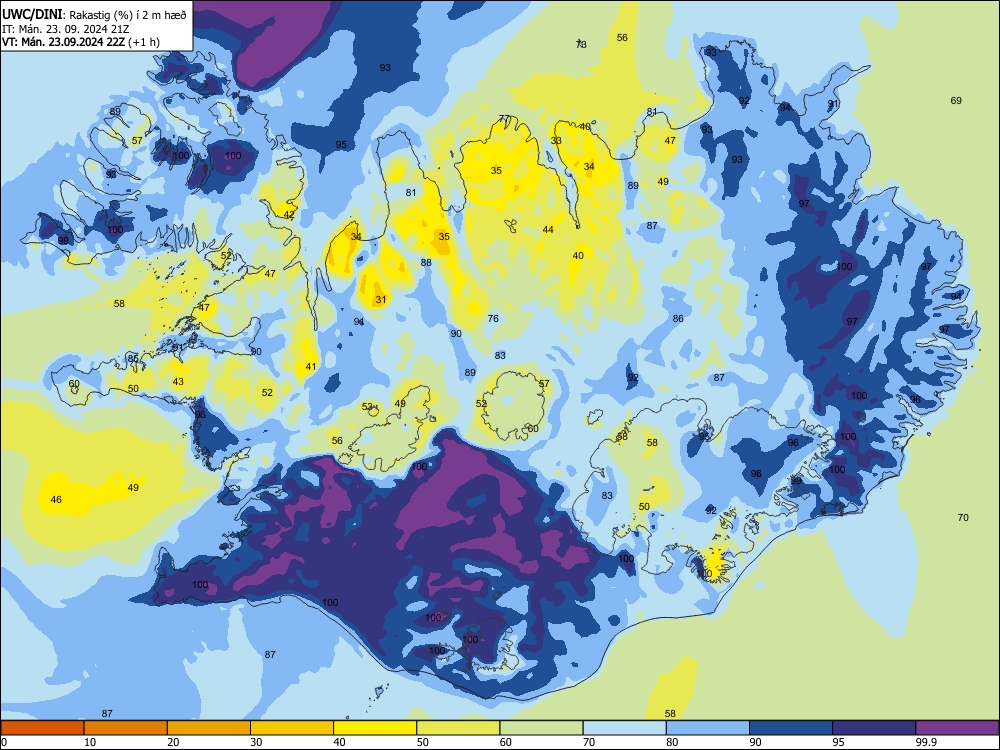Click the '70' value in the southeast sea
The width and height of the screenshot is (1000, 750).
[x=963, y=517]
